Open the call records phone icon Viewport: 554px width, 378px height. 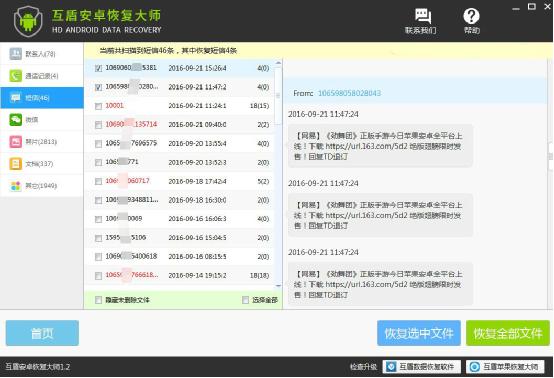[16, 76]
